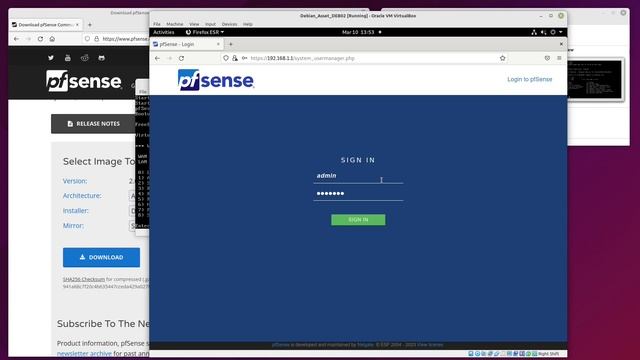Click the blue DOWNLOAD button
Image resolution: width=640 pixels, height=360 pixels.
[101, 258]
